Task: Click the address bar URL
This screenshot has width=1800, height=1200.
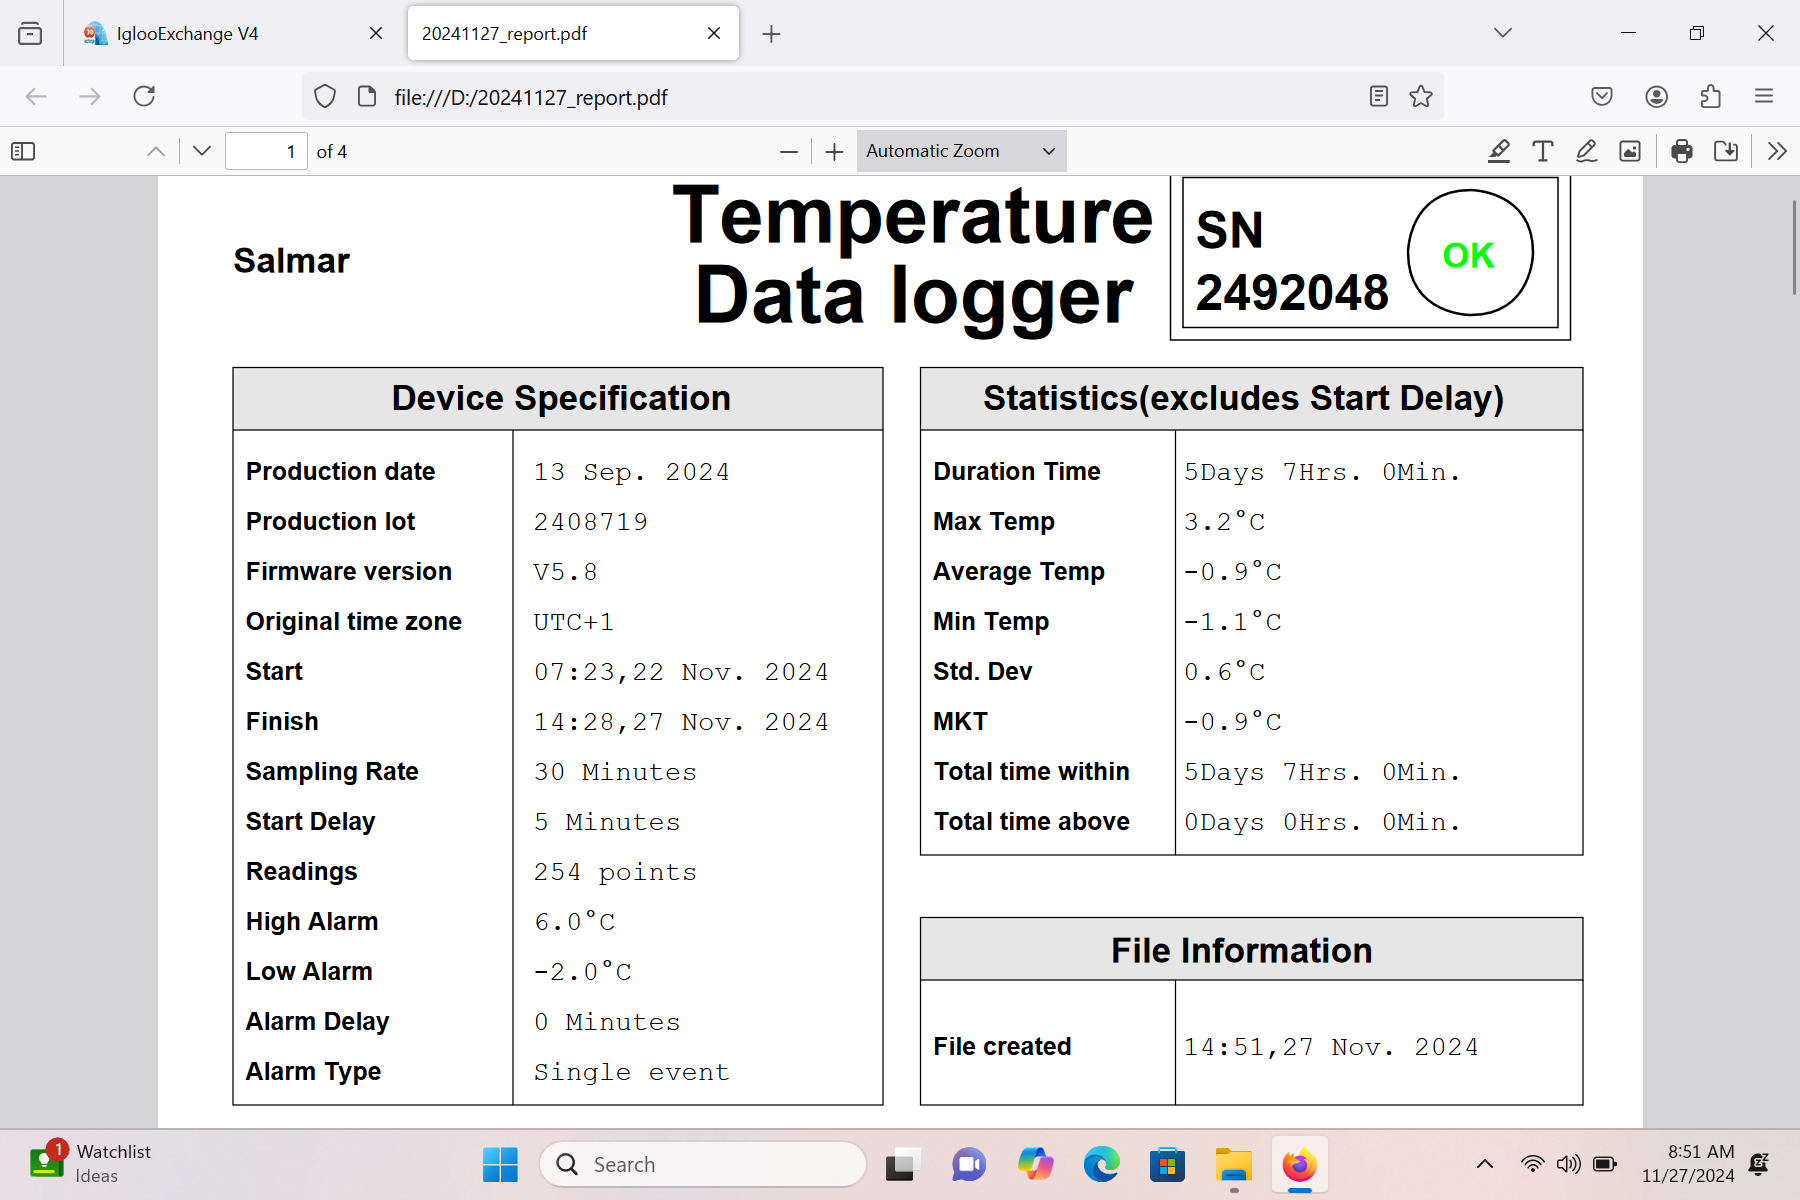Action: tap(531, 97)
